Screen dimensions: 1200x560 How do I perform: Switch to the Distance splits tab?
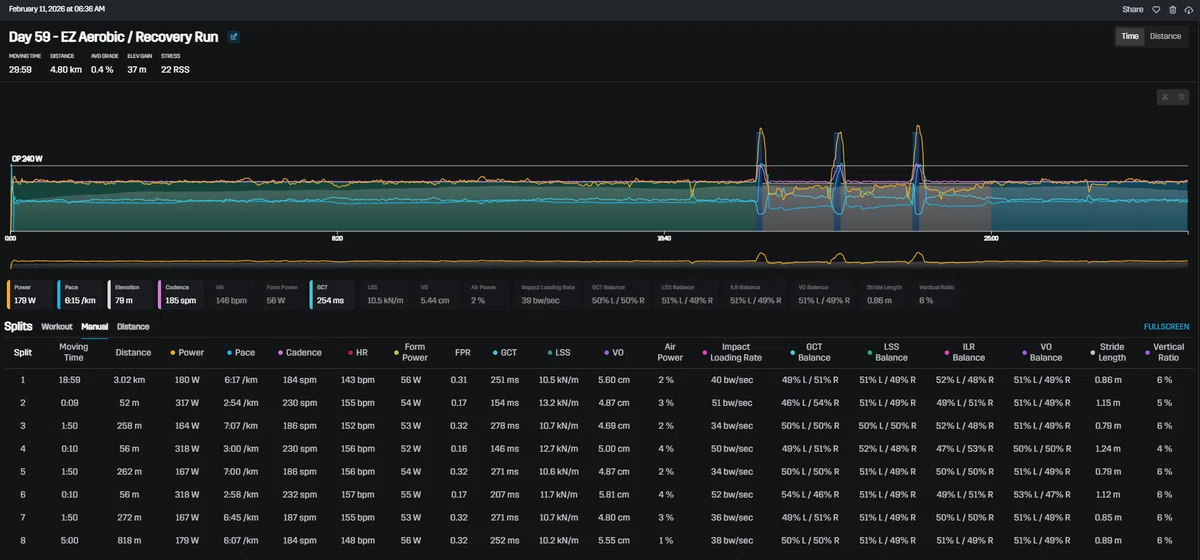(x=133, y=326)
